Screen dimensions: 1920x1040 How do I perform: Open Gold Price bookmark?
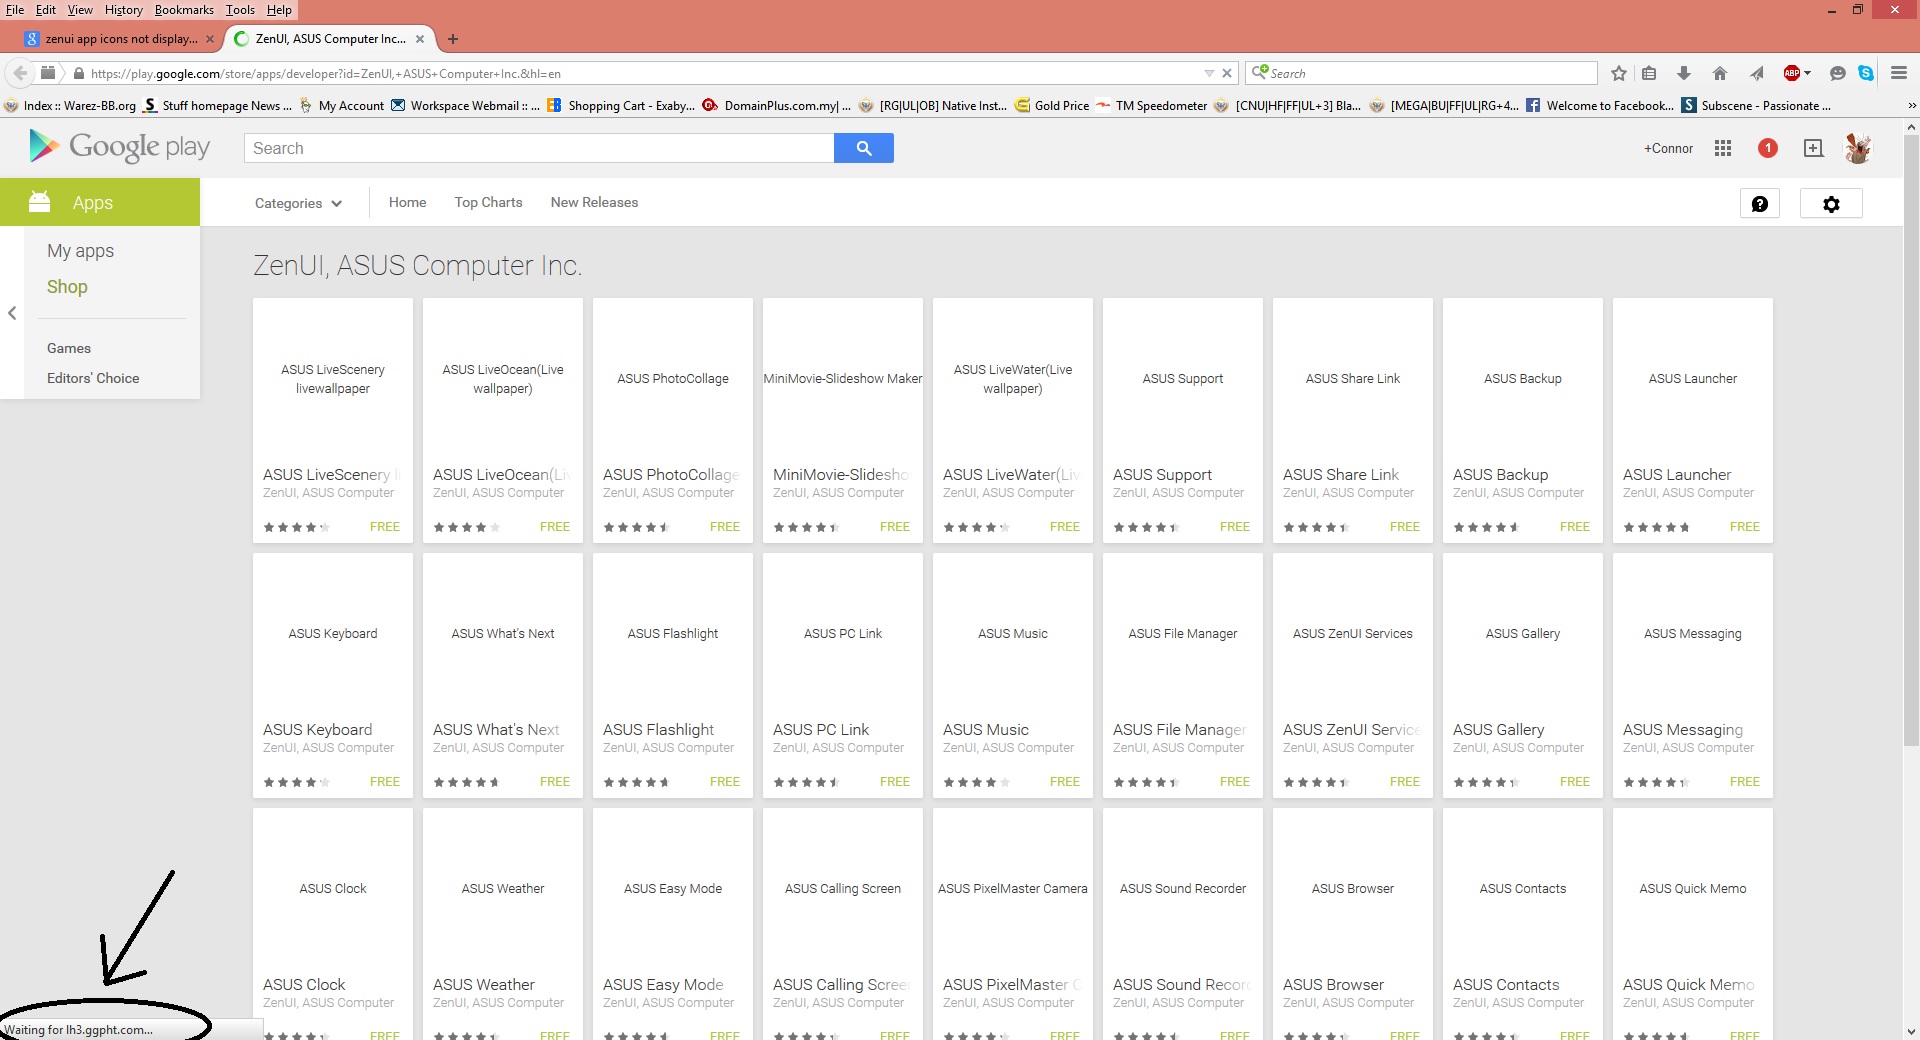1052,105
